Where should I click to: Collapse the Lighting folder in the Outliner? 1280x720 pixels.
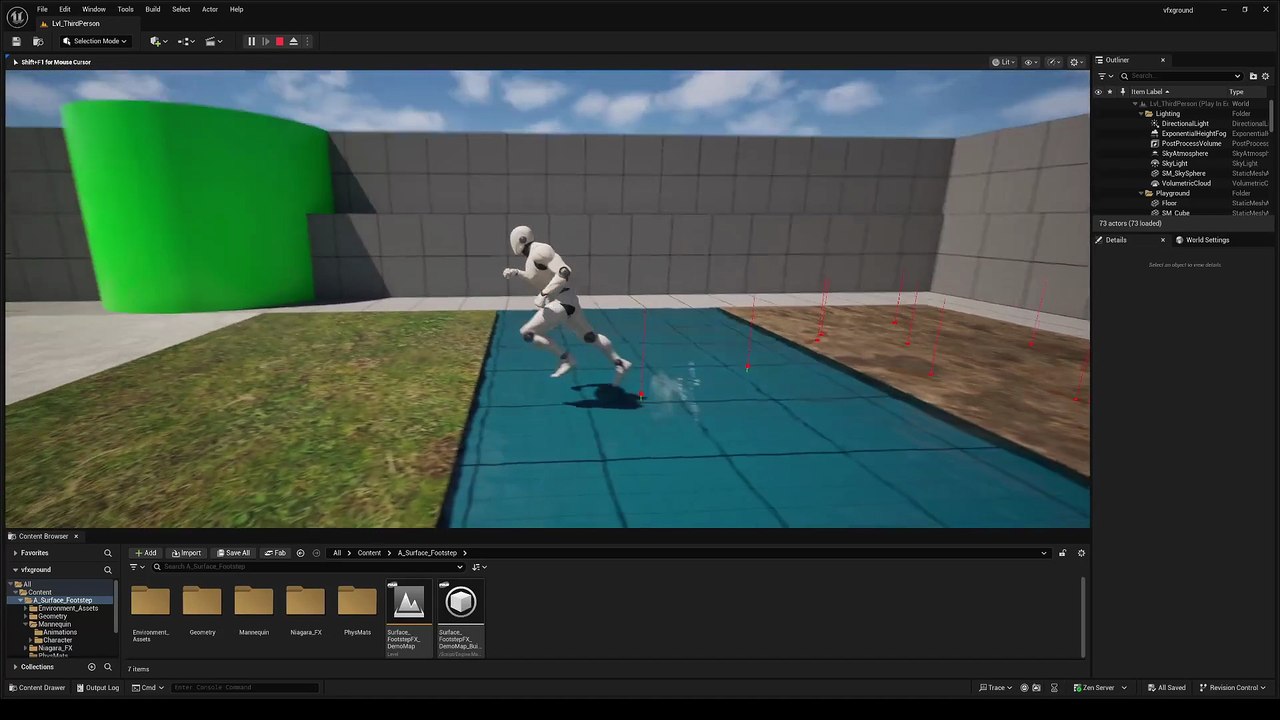tap(1141, 114)
